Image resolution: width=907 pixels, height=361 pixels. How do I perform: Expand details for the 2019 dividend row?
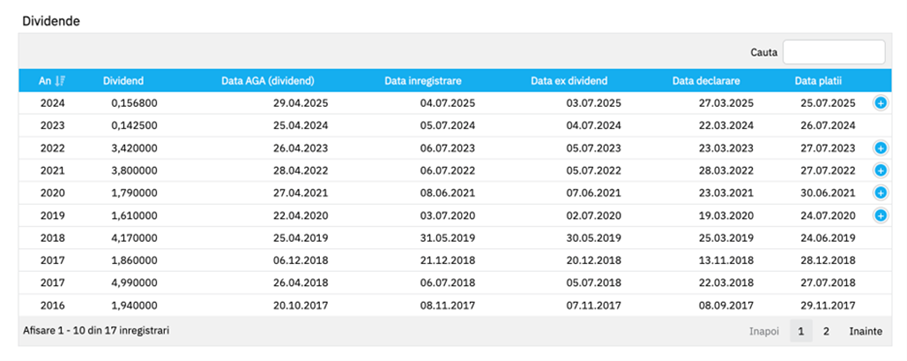point(880,216)
